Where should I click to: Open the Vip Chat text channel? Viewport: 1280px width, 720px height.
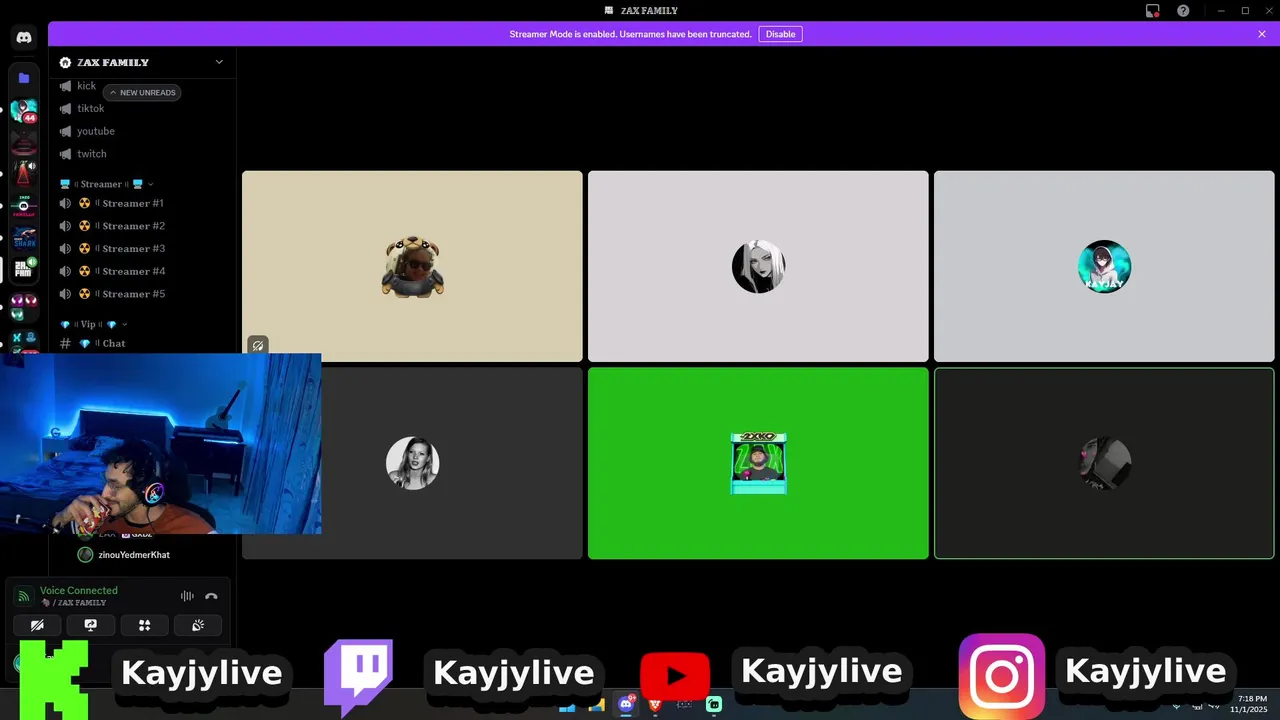(x=144, y=343)
